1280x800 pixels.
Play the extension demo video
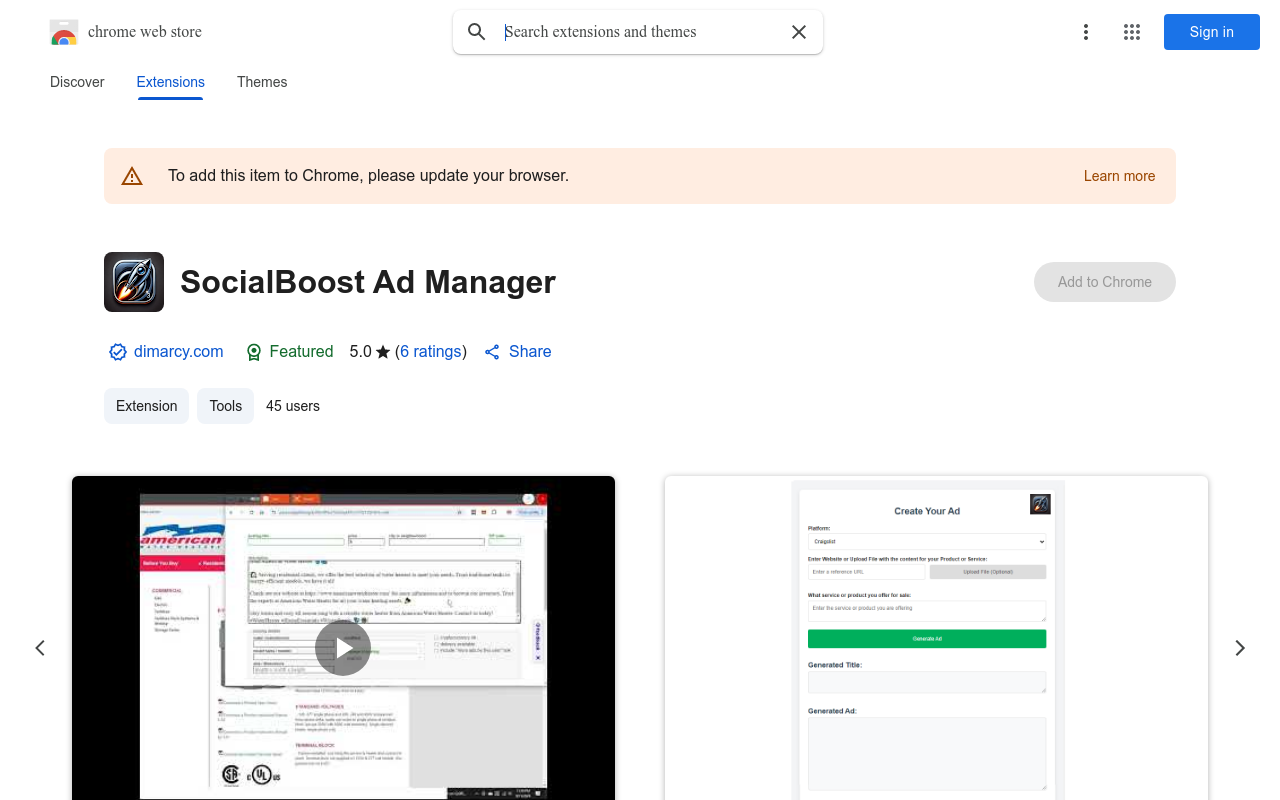343,648
